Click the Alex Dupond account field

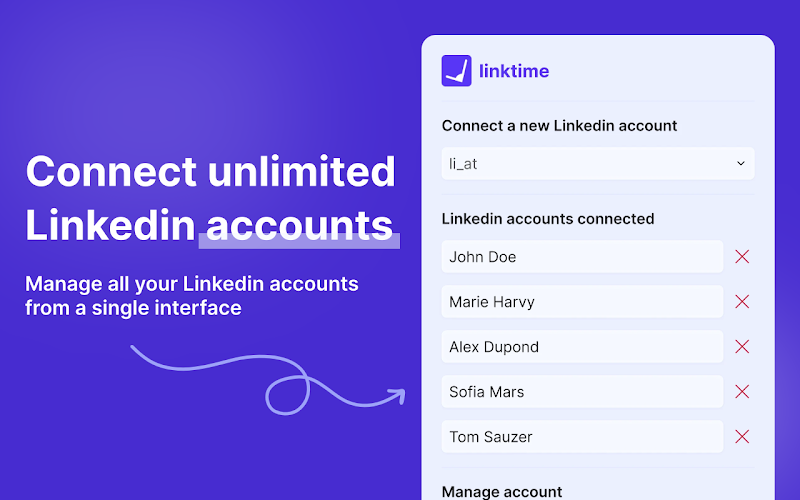click(x=582, y=347)
